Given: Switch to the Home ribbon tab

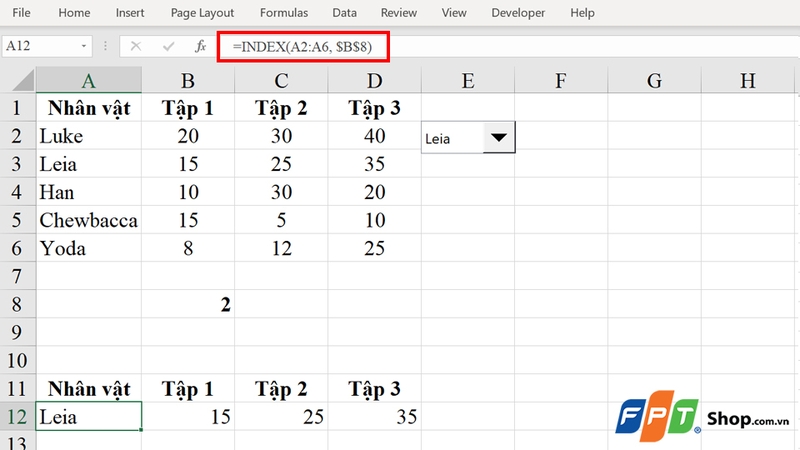Looking at the screenshot, I should click(74, 13).
